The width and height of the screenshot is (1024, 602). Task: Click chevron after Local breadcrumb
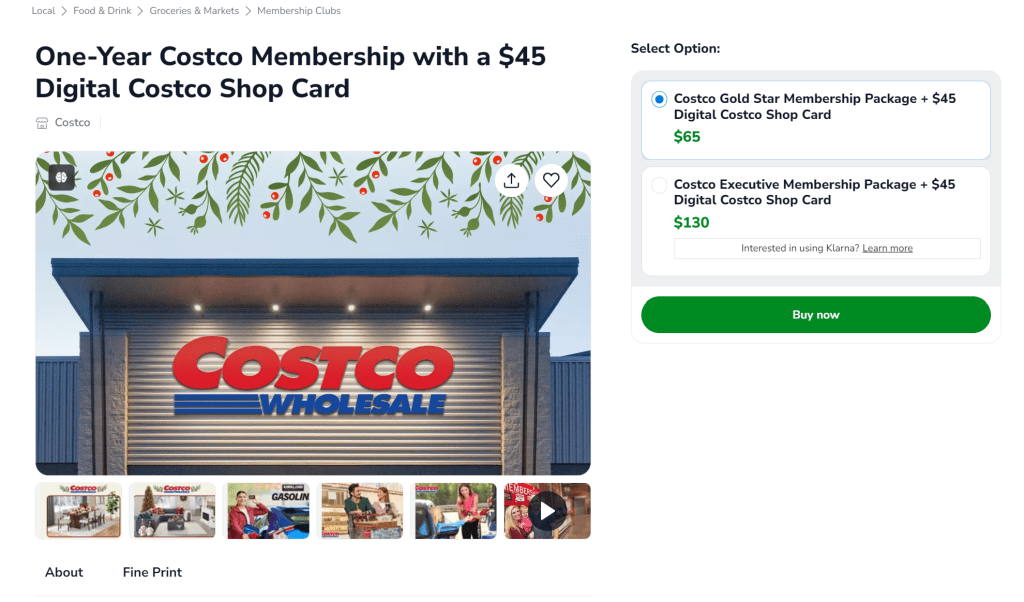click(x=64, y=11)
